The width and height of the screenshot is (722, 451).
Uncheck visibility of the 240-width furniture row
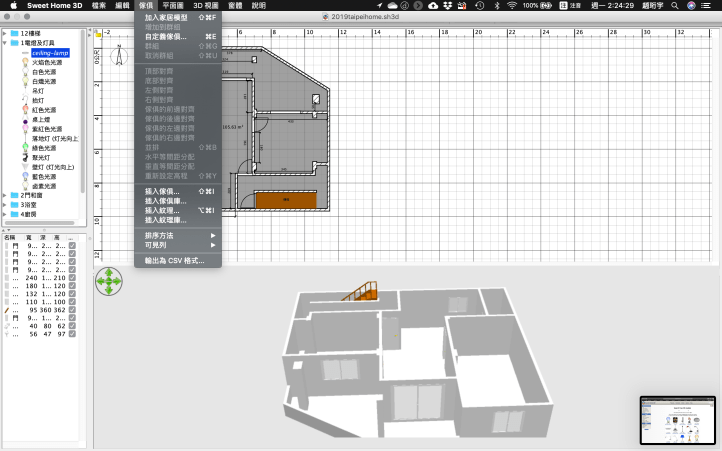click(72, 278)
